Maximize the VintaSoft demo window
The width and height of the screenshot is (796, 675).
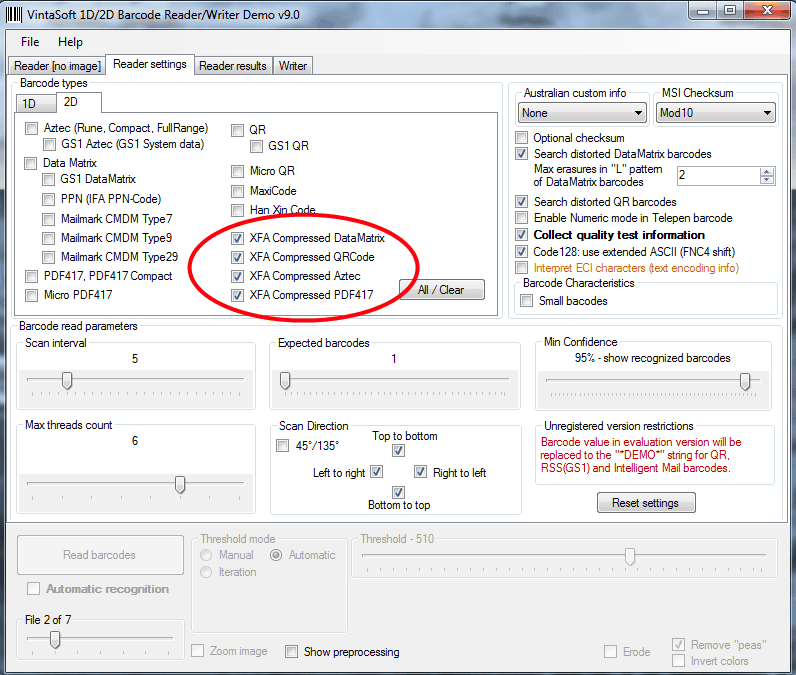(x=729, y=10)
